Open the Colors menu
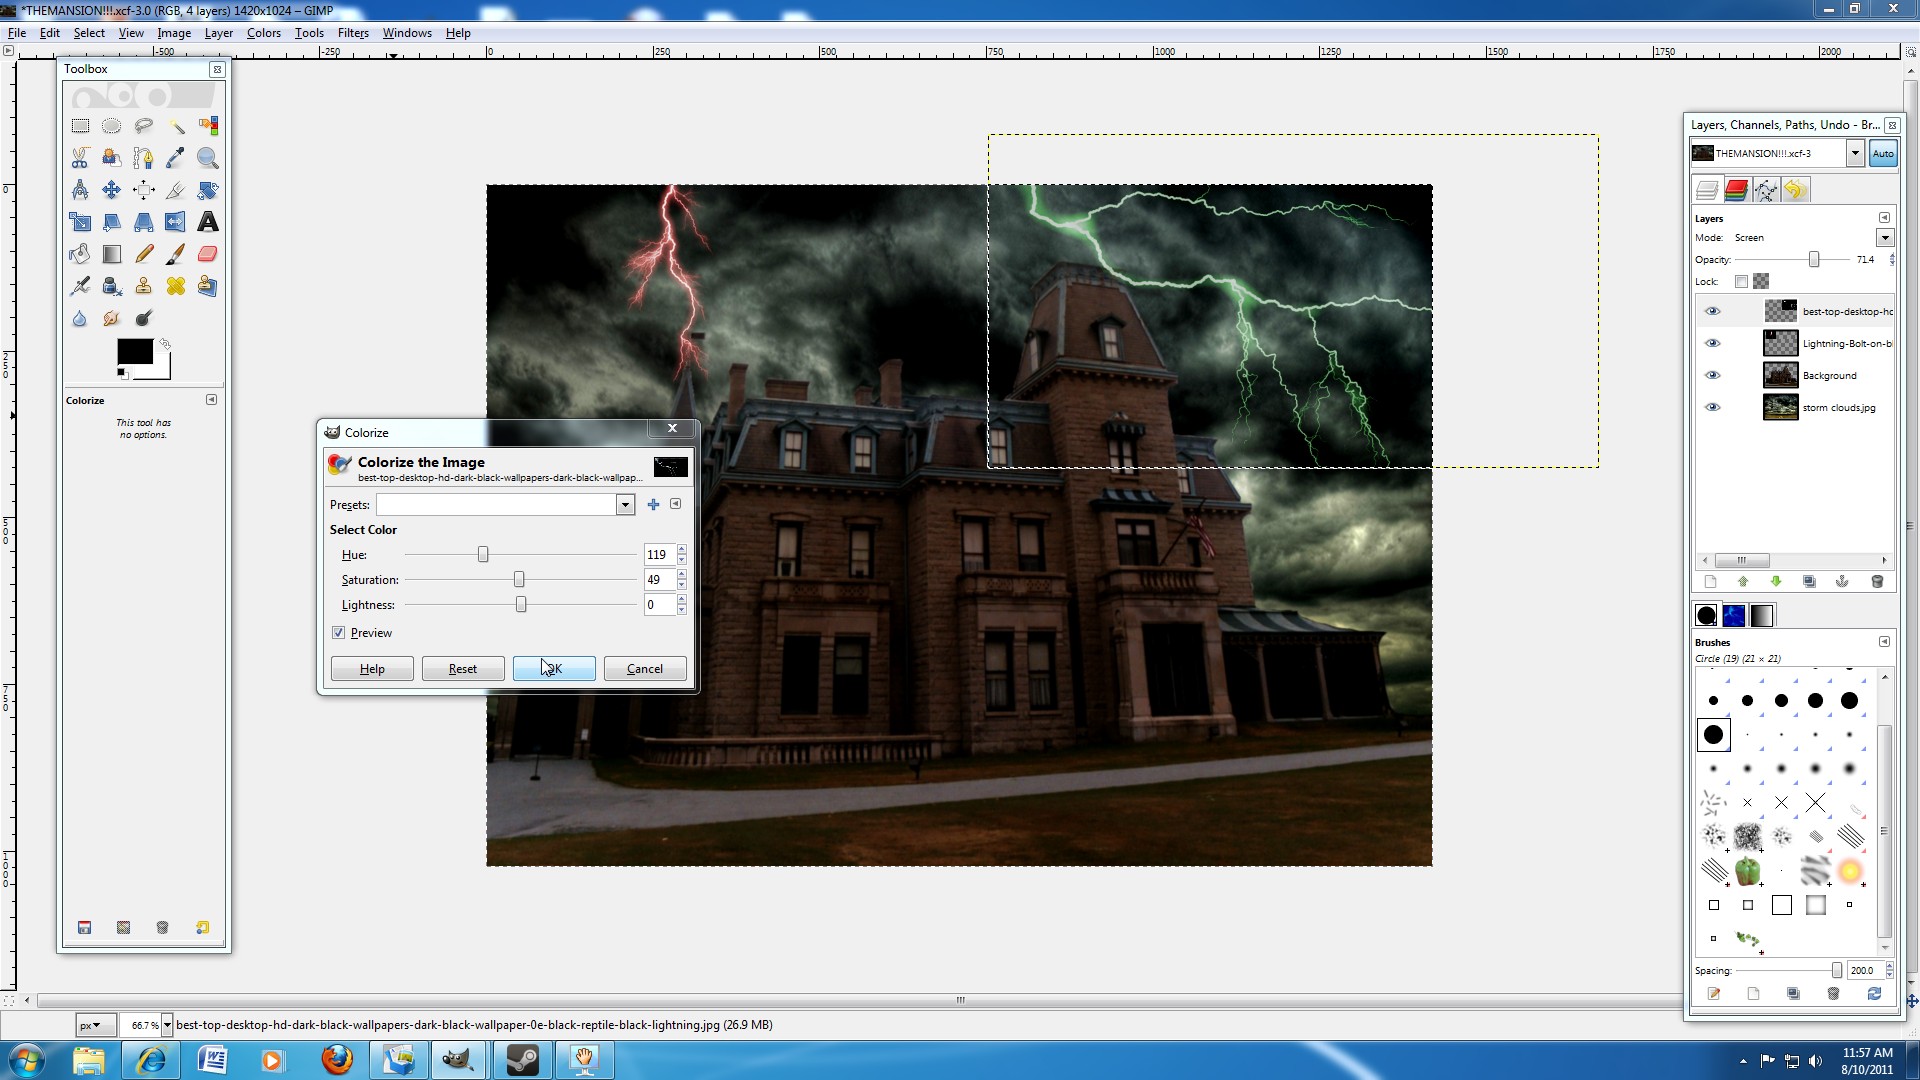Screen dimensions: 1920x1080 coord(264,33)
